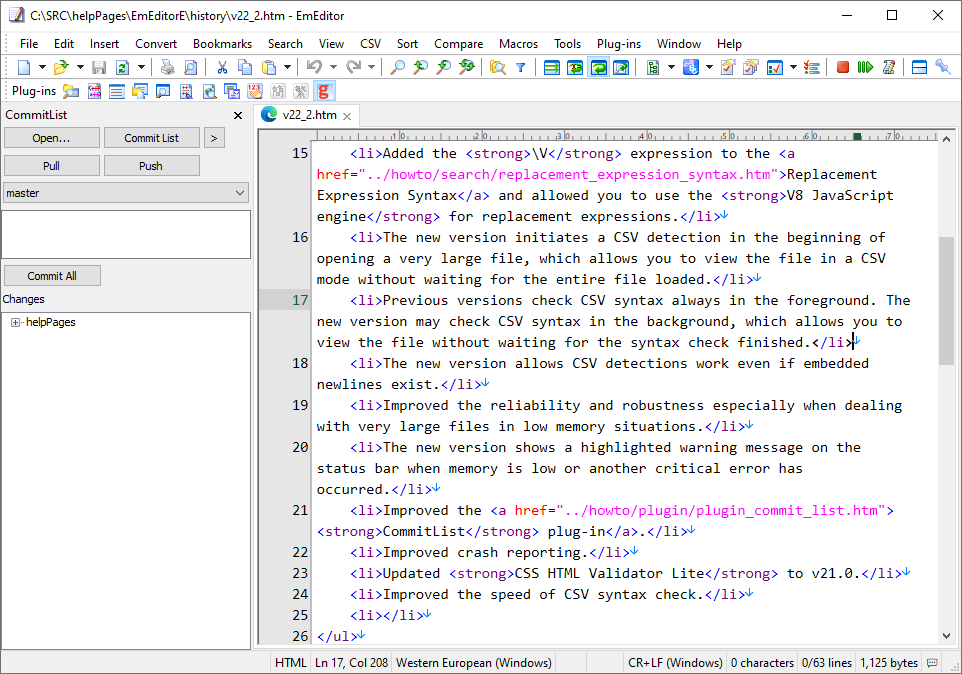Close the v22_2.htm tab
Screen dimensions: 962x674
(347, 116)
